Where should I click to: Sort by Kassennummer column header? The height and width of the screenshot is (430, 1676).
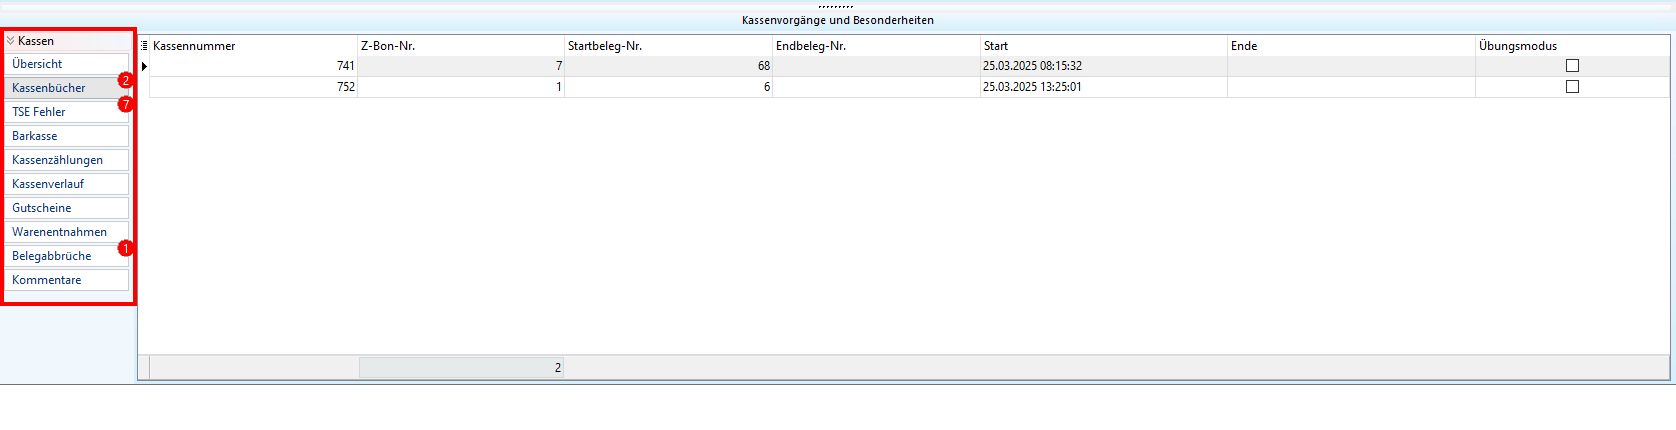(254, 46)
